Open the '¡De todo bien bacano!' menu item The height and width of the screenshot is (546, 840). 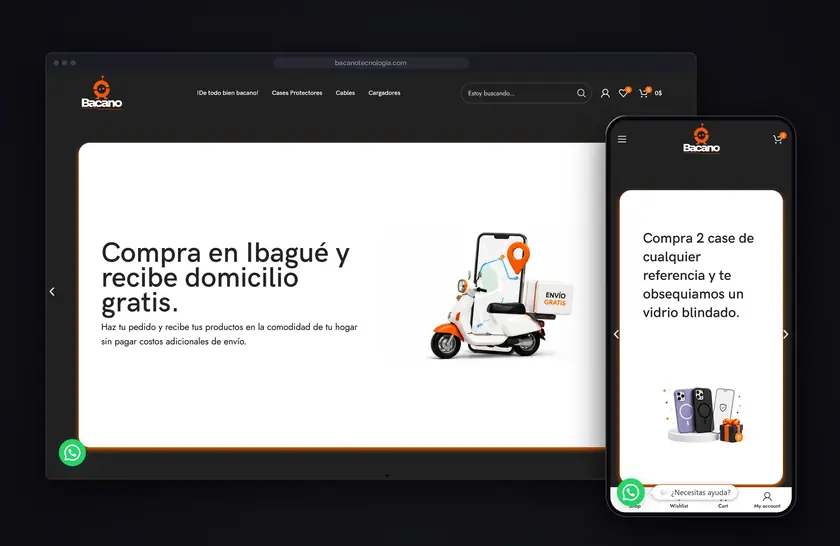[x=227, y=93]
